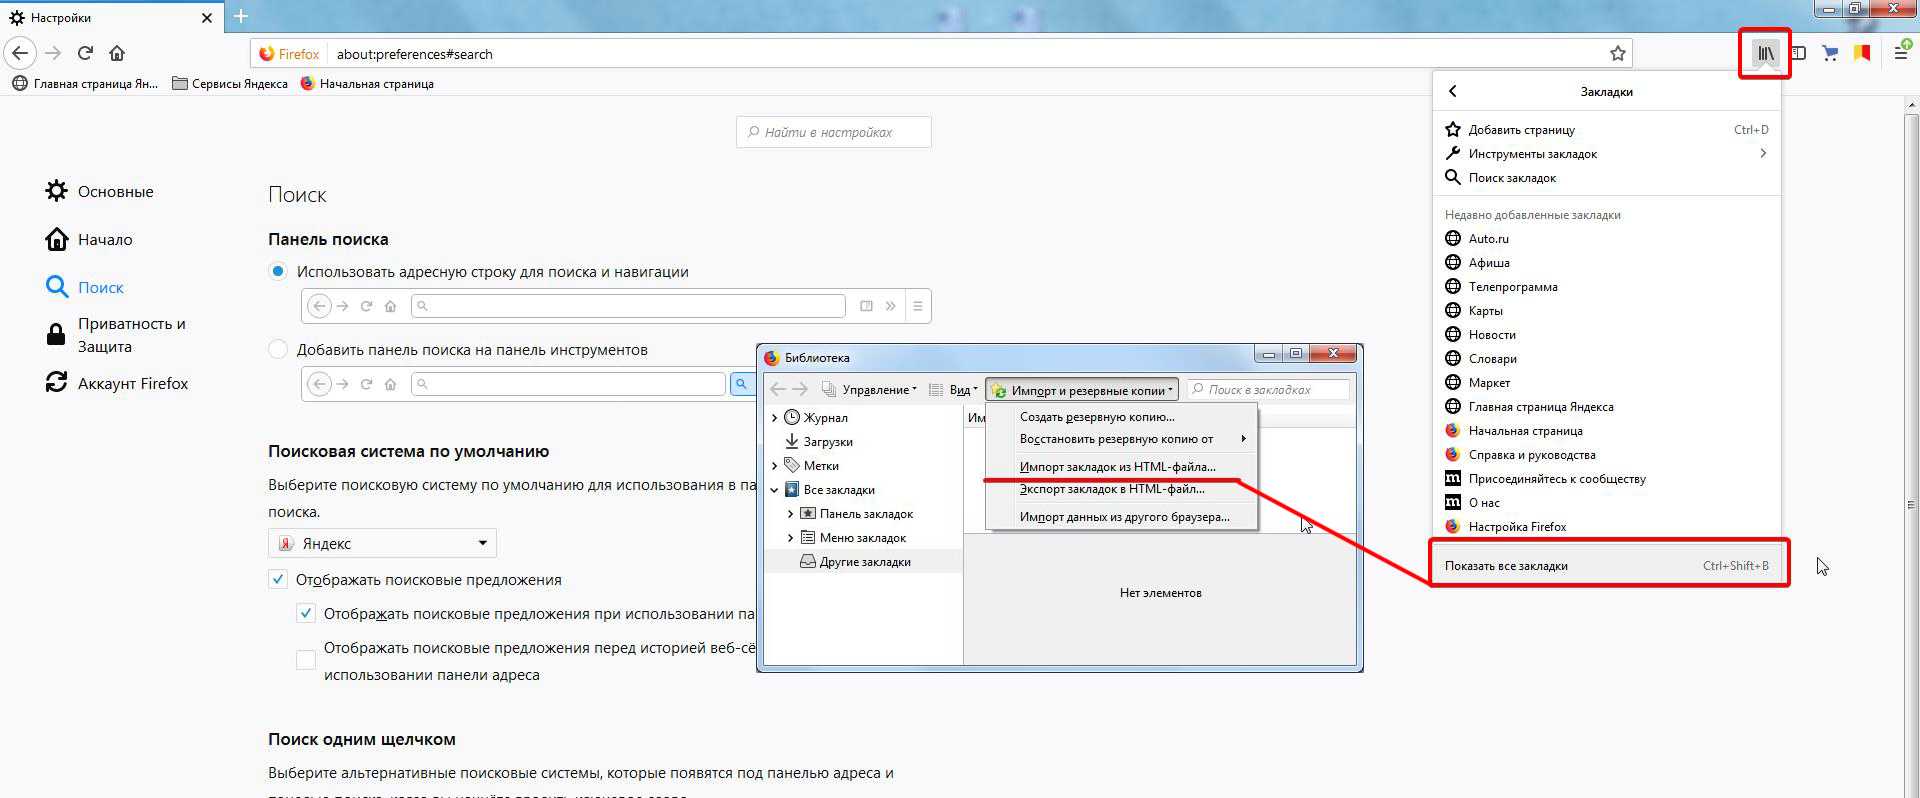1920x798 pixels.
Task: Go back one page in Firefox
Action: [21, 53]
